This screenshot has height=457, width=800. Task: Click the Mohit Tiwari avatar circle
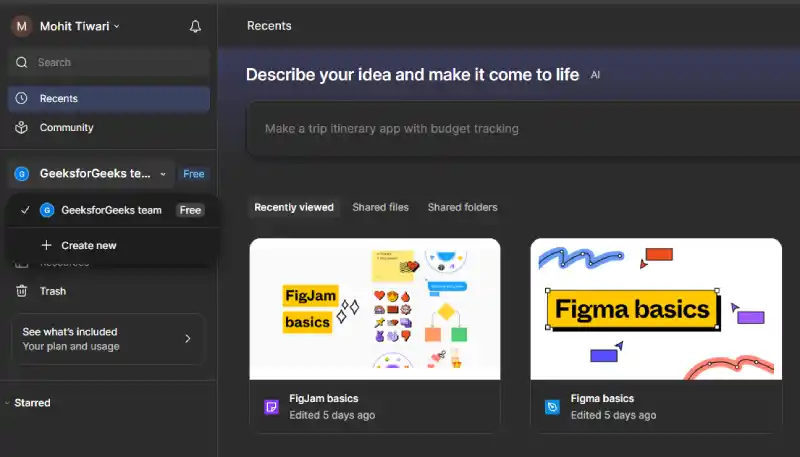point(21,27)
